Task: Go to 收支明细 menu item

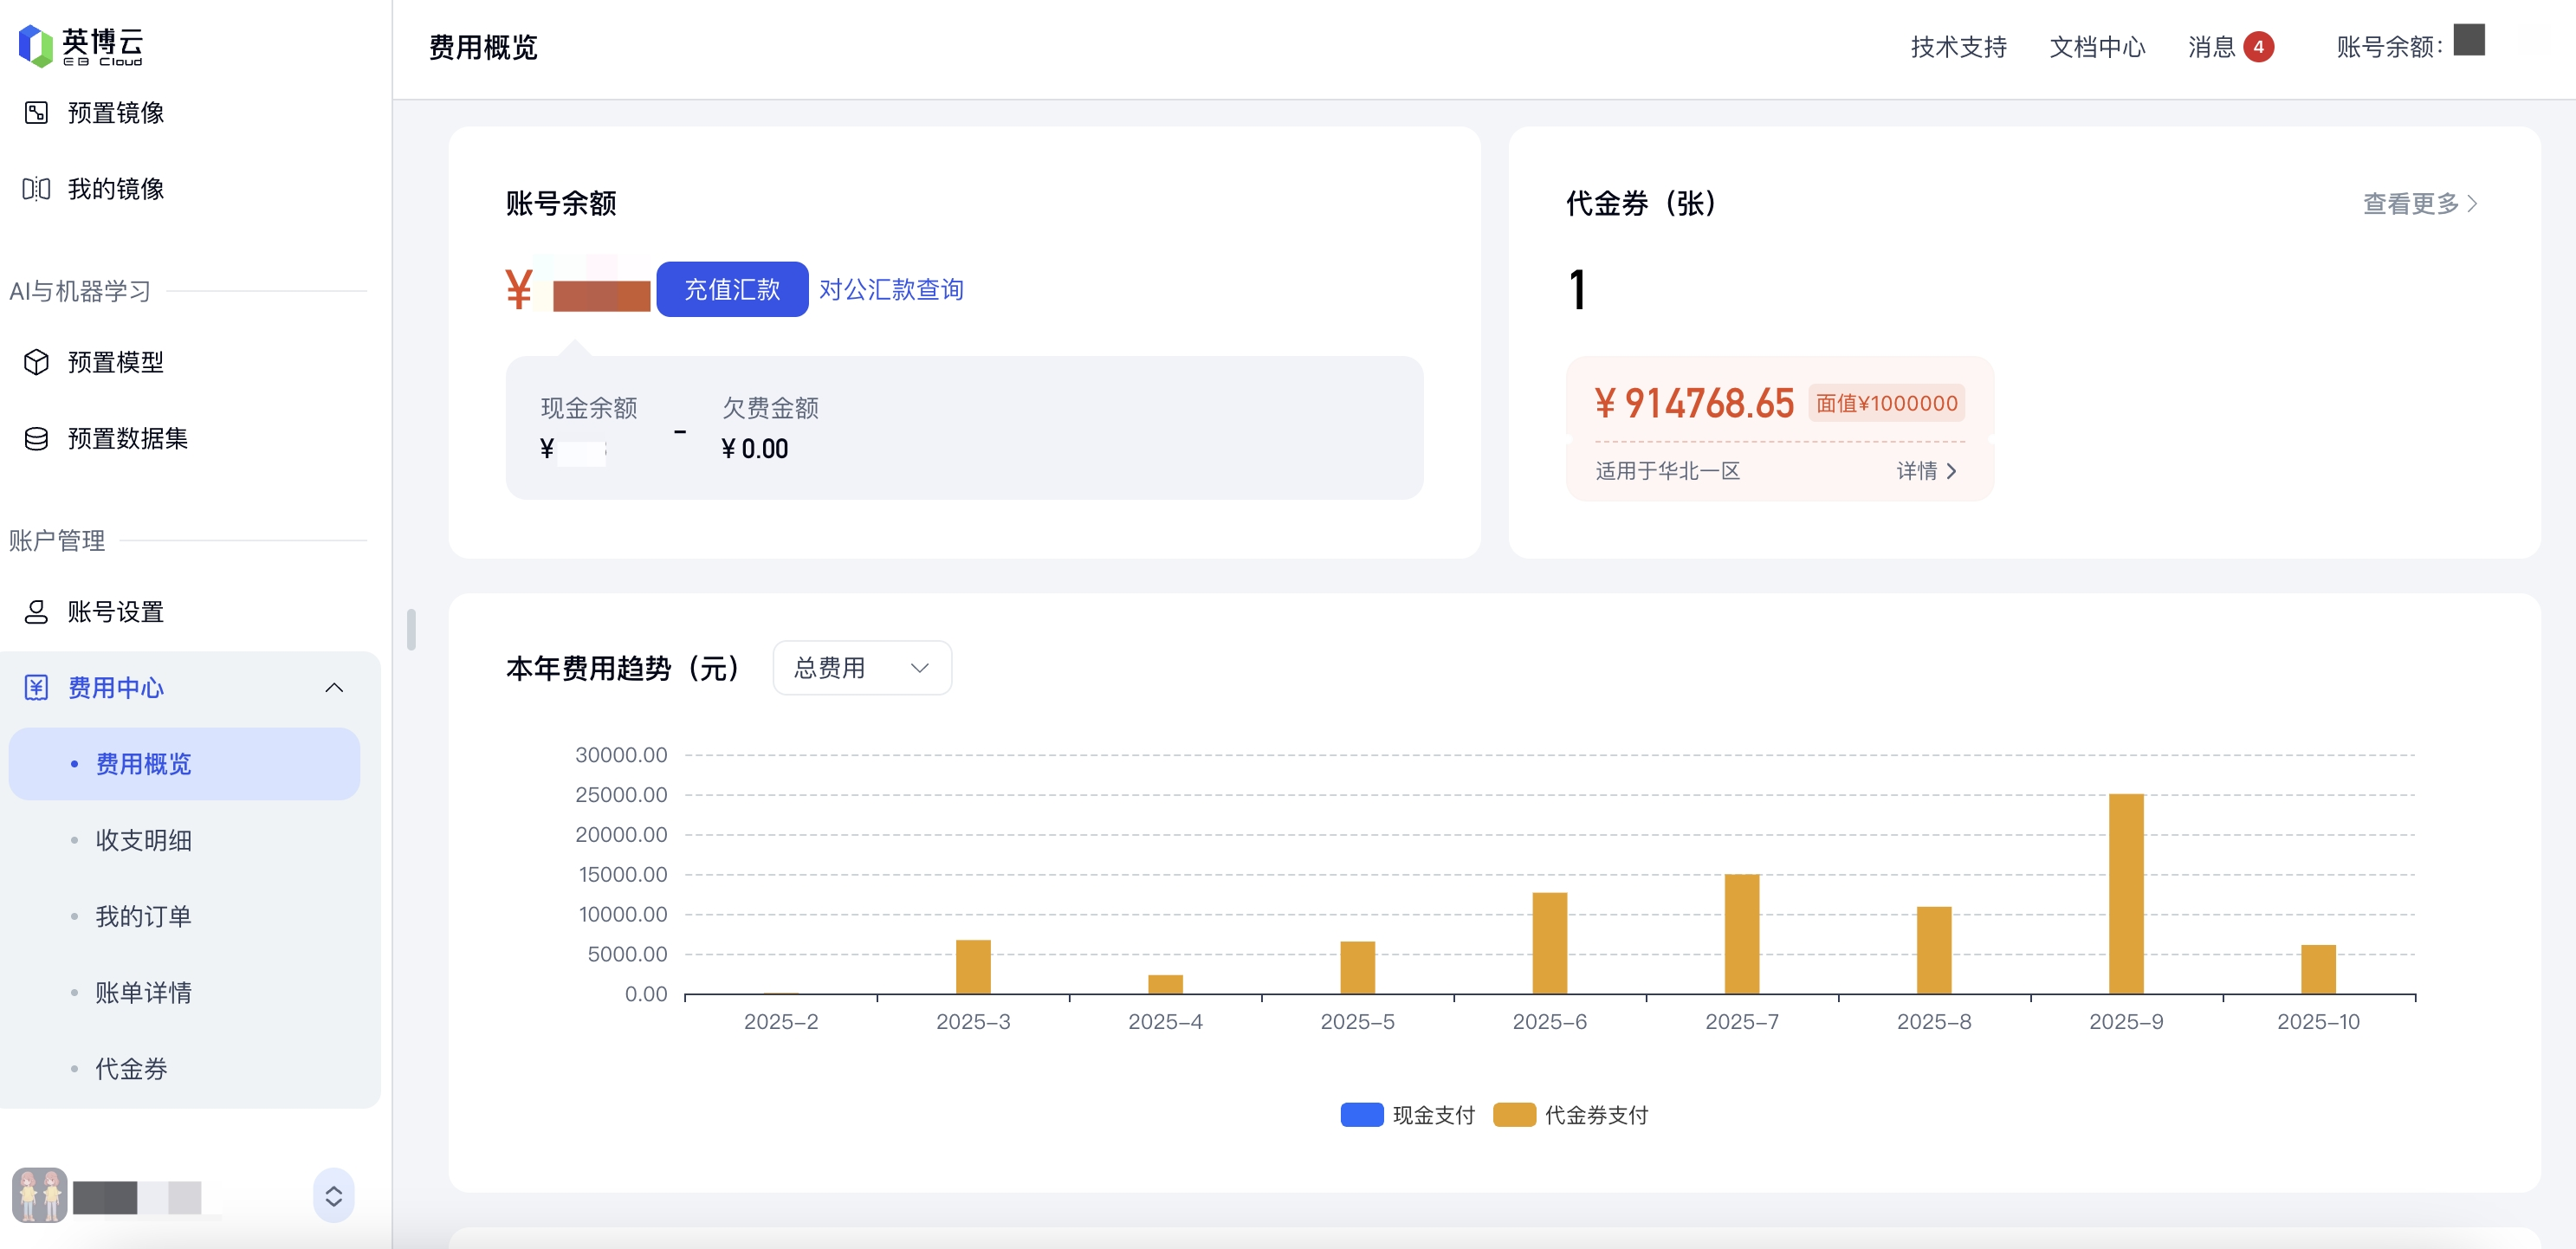Action: pos(143,840)
